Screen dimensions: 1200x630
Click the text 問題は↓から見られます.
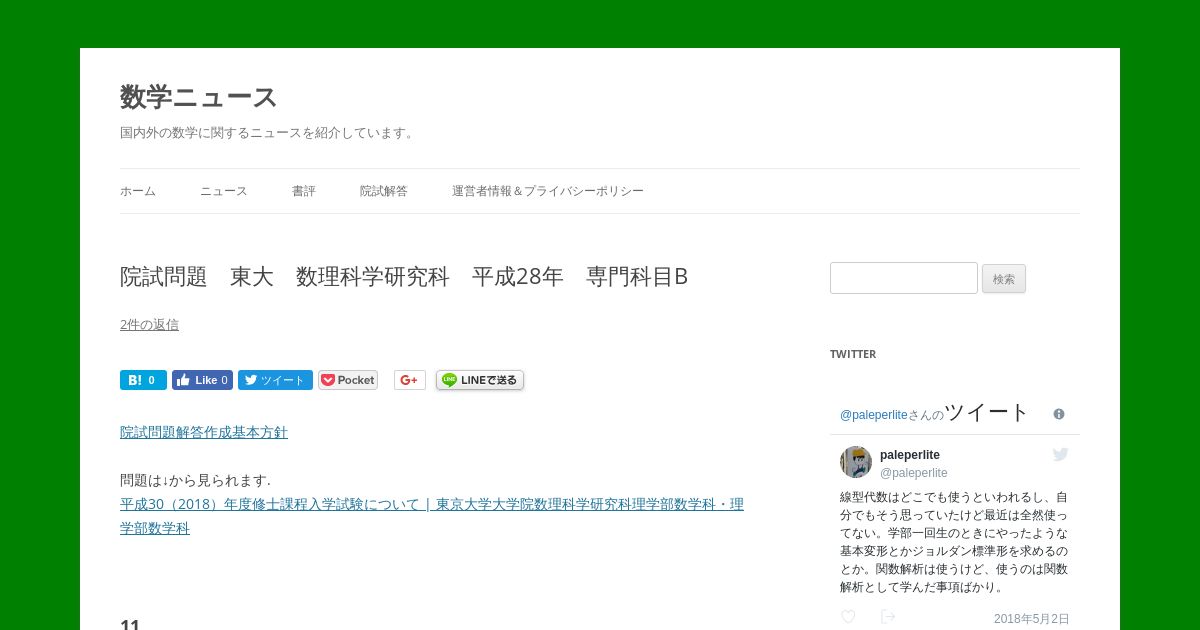point(195,480)
